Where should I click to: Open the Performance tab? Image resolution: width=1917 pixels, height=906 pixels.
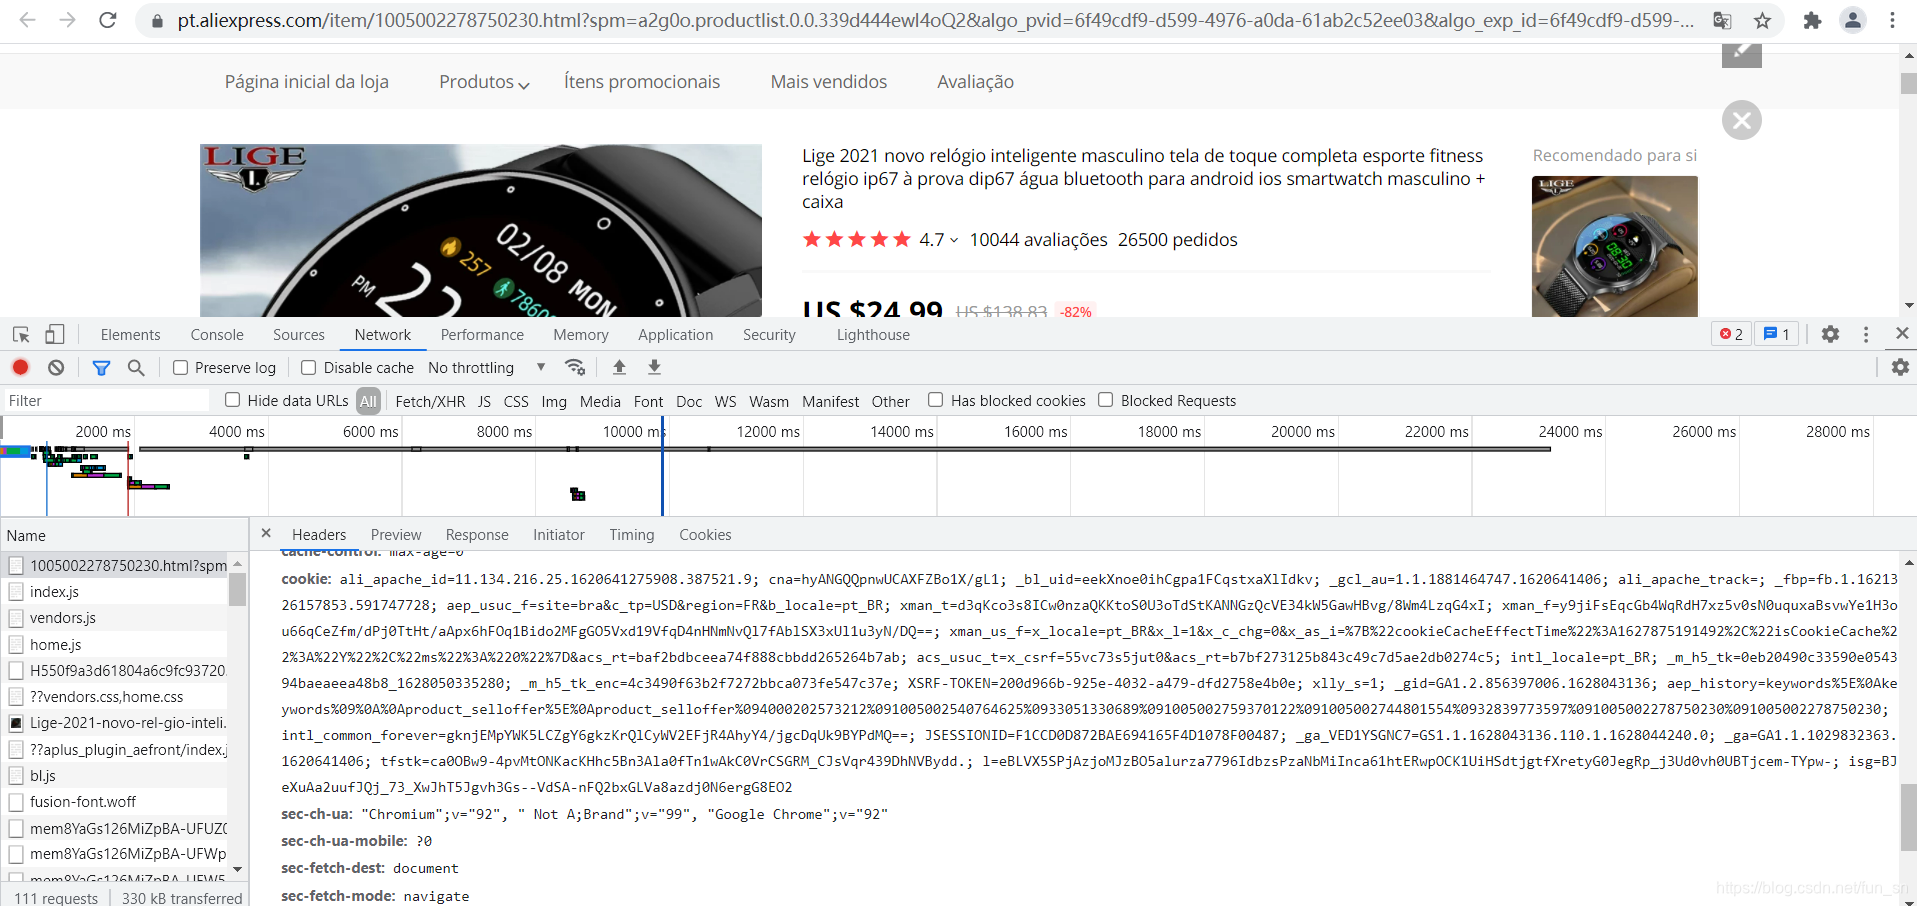point(482,335)
